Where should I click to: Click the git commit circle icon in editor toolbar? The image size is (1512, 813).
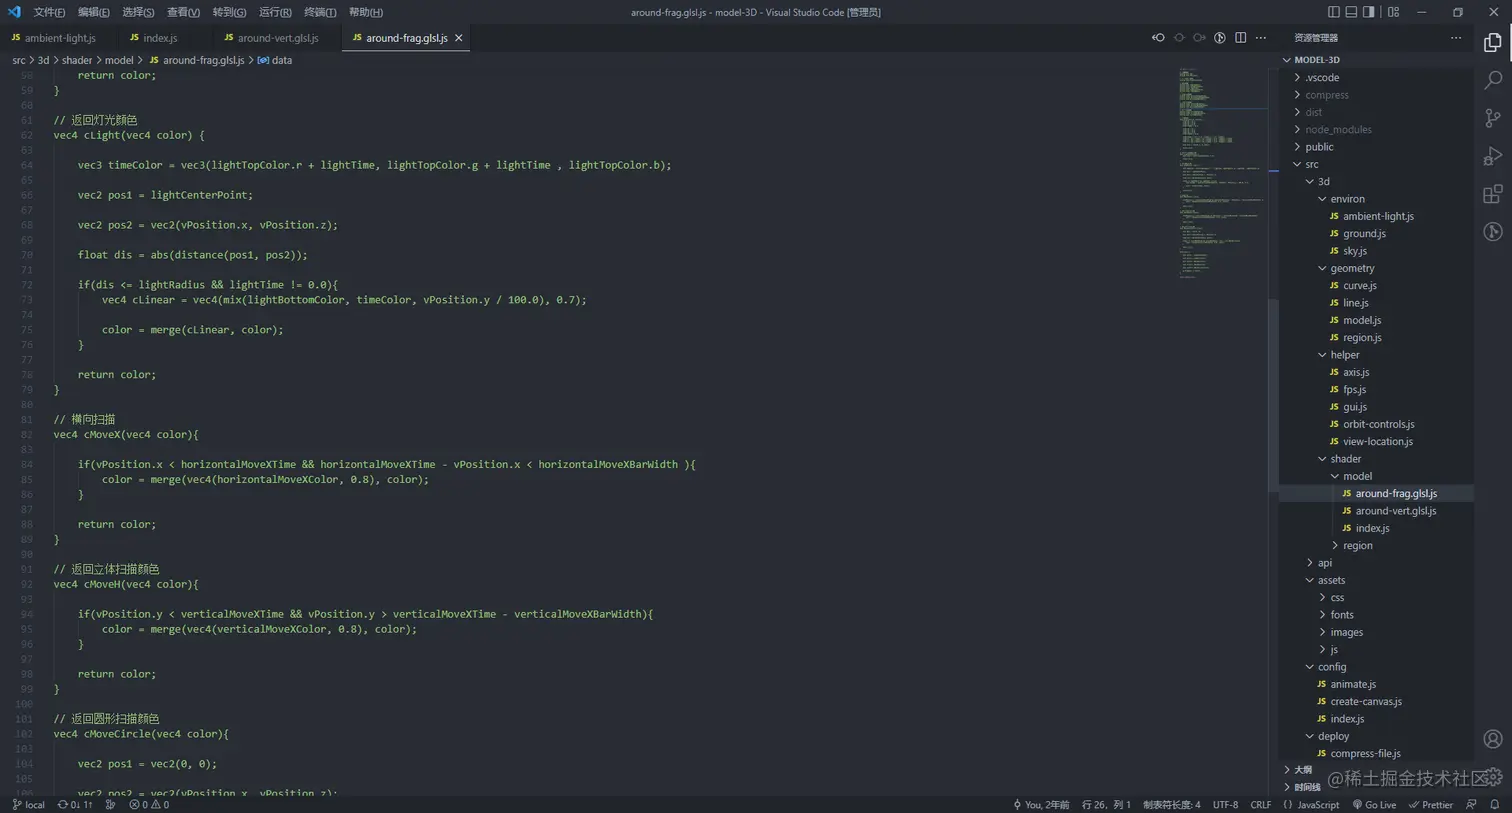click(1179, 38)
